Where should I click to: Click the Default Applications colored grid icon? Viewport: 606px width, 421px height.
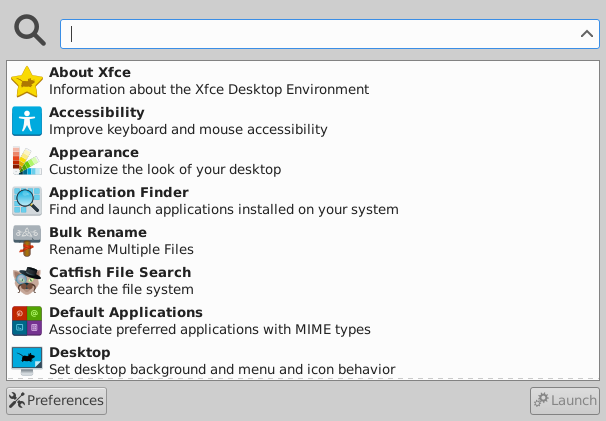pyautogui.click(x=27, y=321)
